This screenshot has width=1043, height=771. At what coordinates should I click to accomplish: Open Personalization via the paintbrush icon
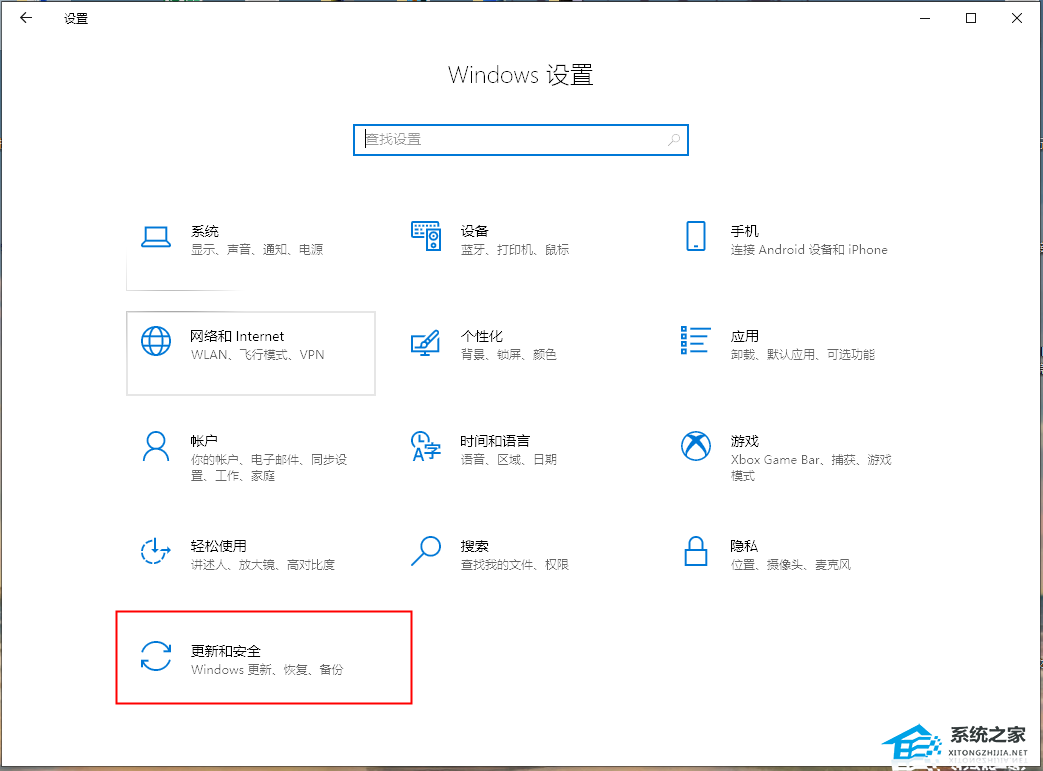[x=426, y=341]
